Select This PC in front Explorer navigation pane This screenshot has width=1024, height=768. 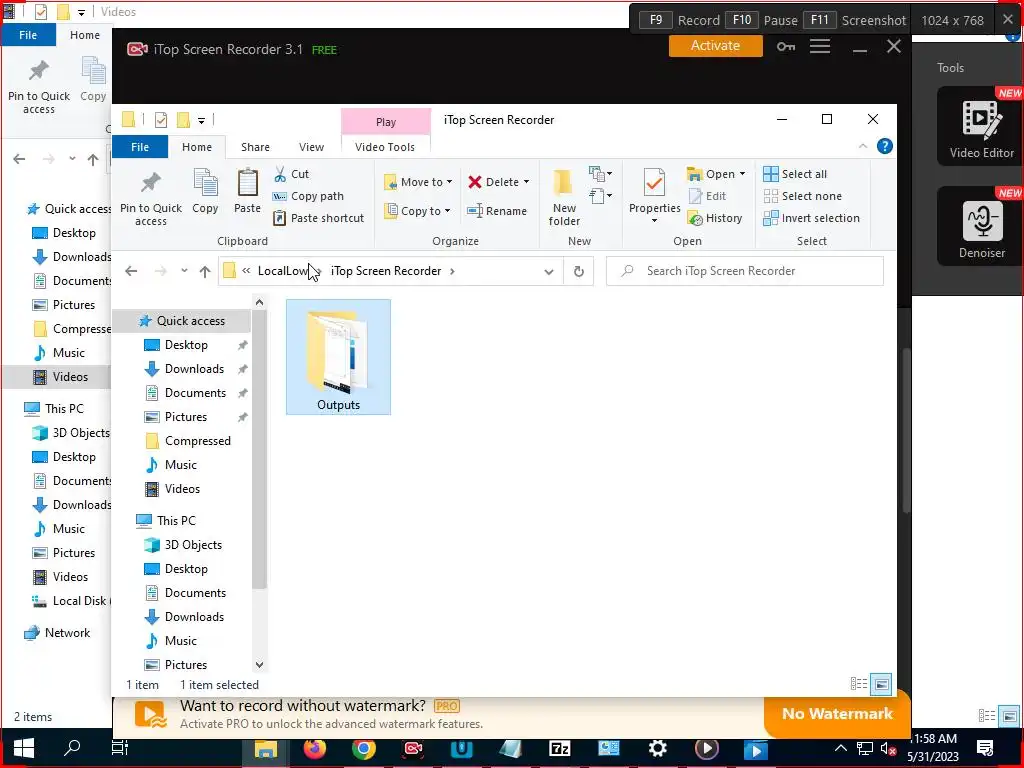pyautogui.click(x=176, y=520)
